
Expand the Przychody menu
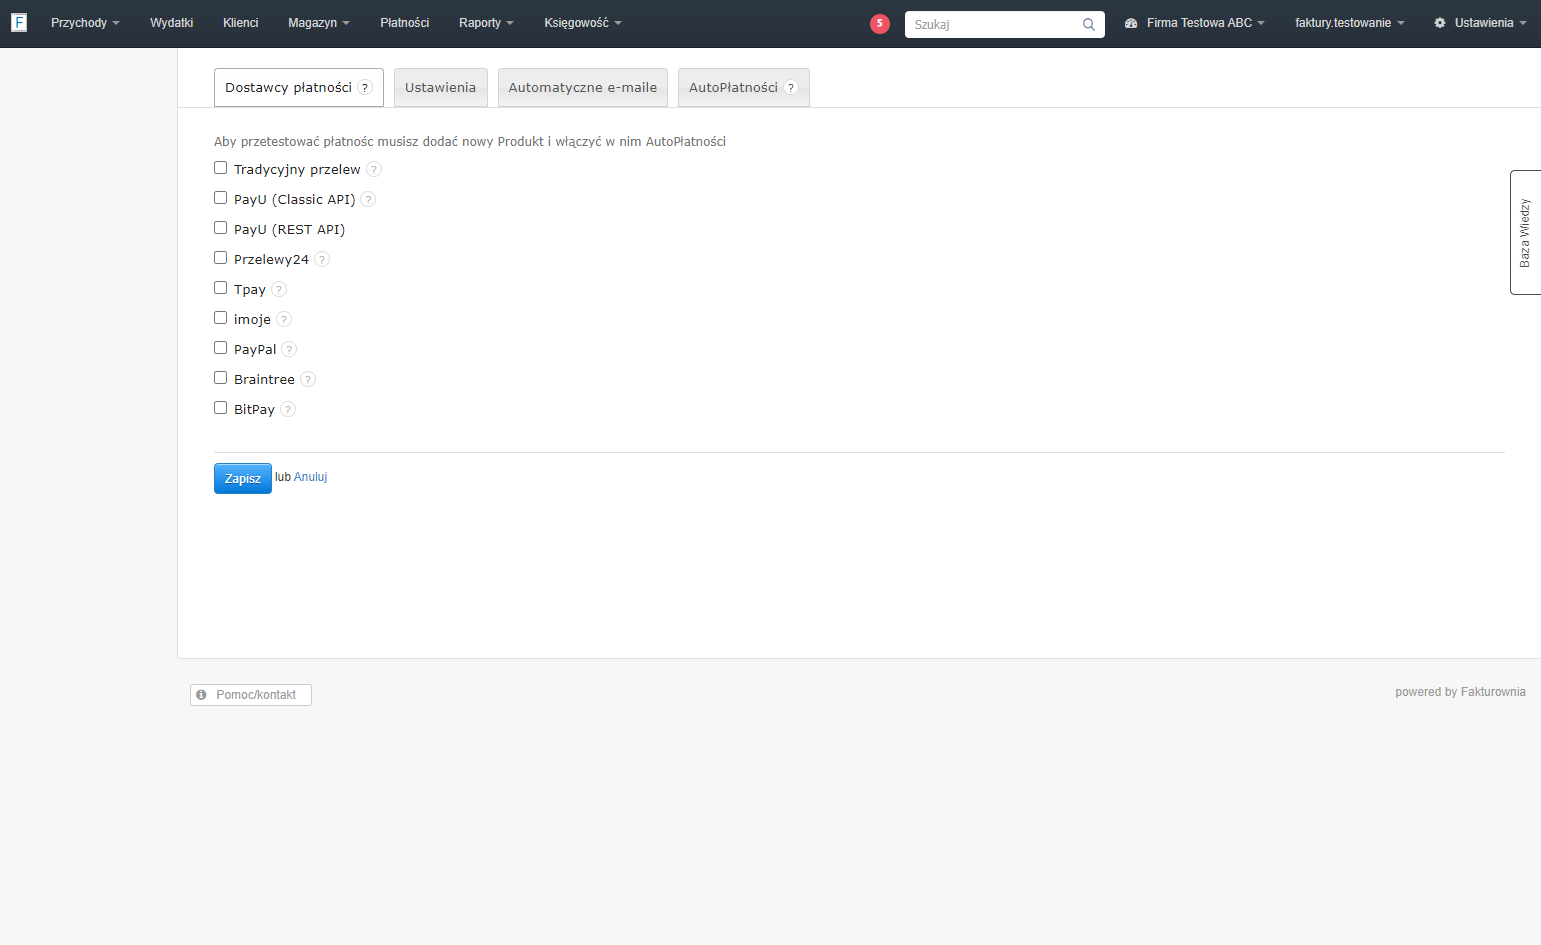click(x=85, y=23)
